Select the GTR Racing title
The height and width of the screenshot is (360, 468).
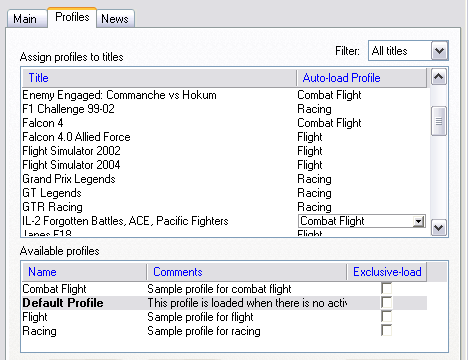(52, 207)
